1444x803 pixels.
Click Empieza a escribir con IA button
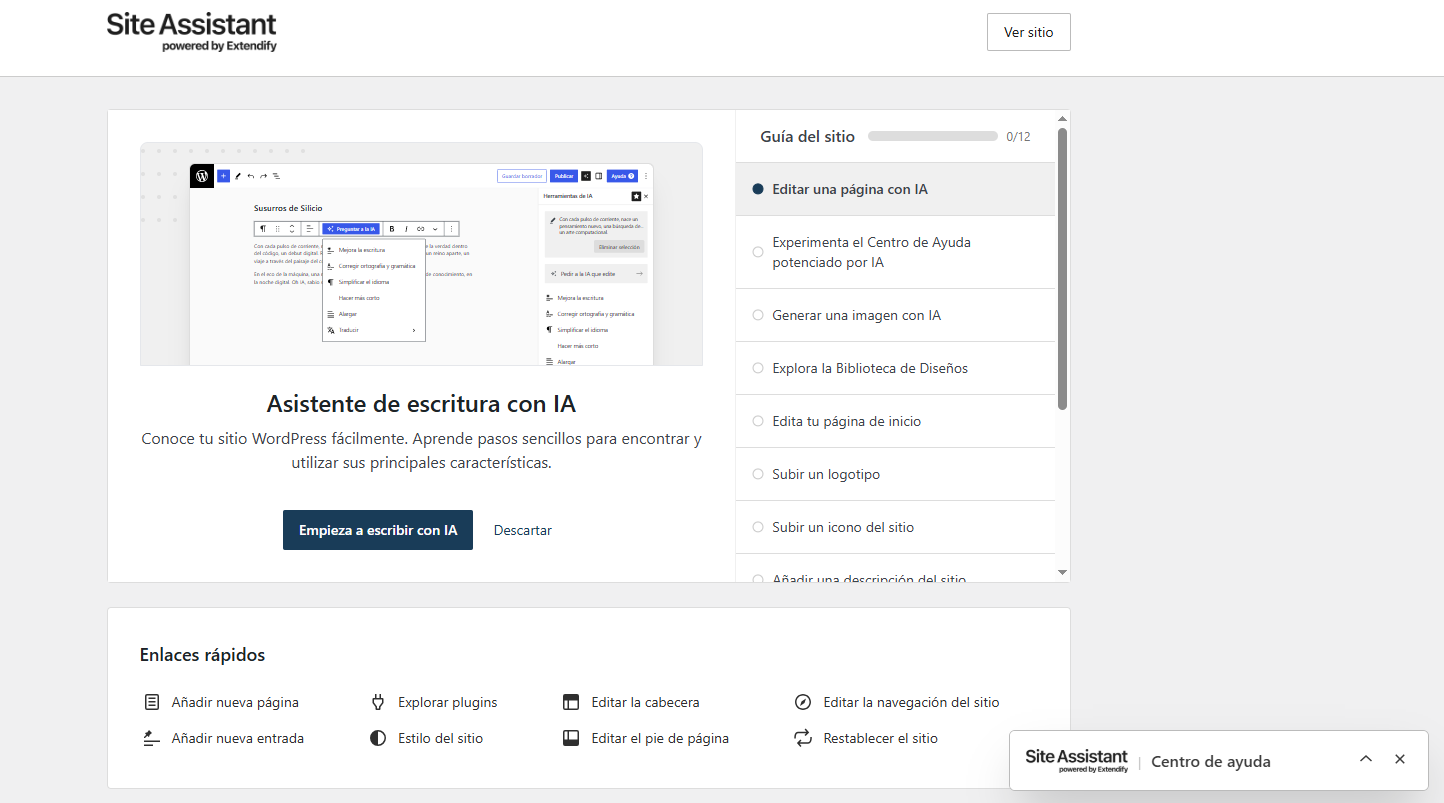click(378, 530)
